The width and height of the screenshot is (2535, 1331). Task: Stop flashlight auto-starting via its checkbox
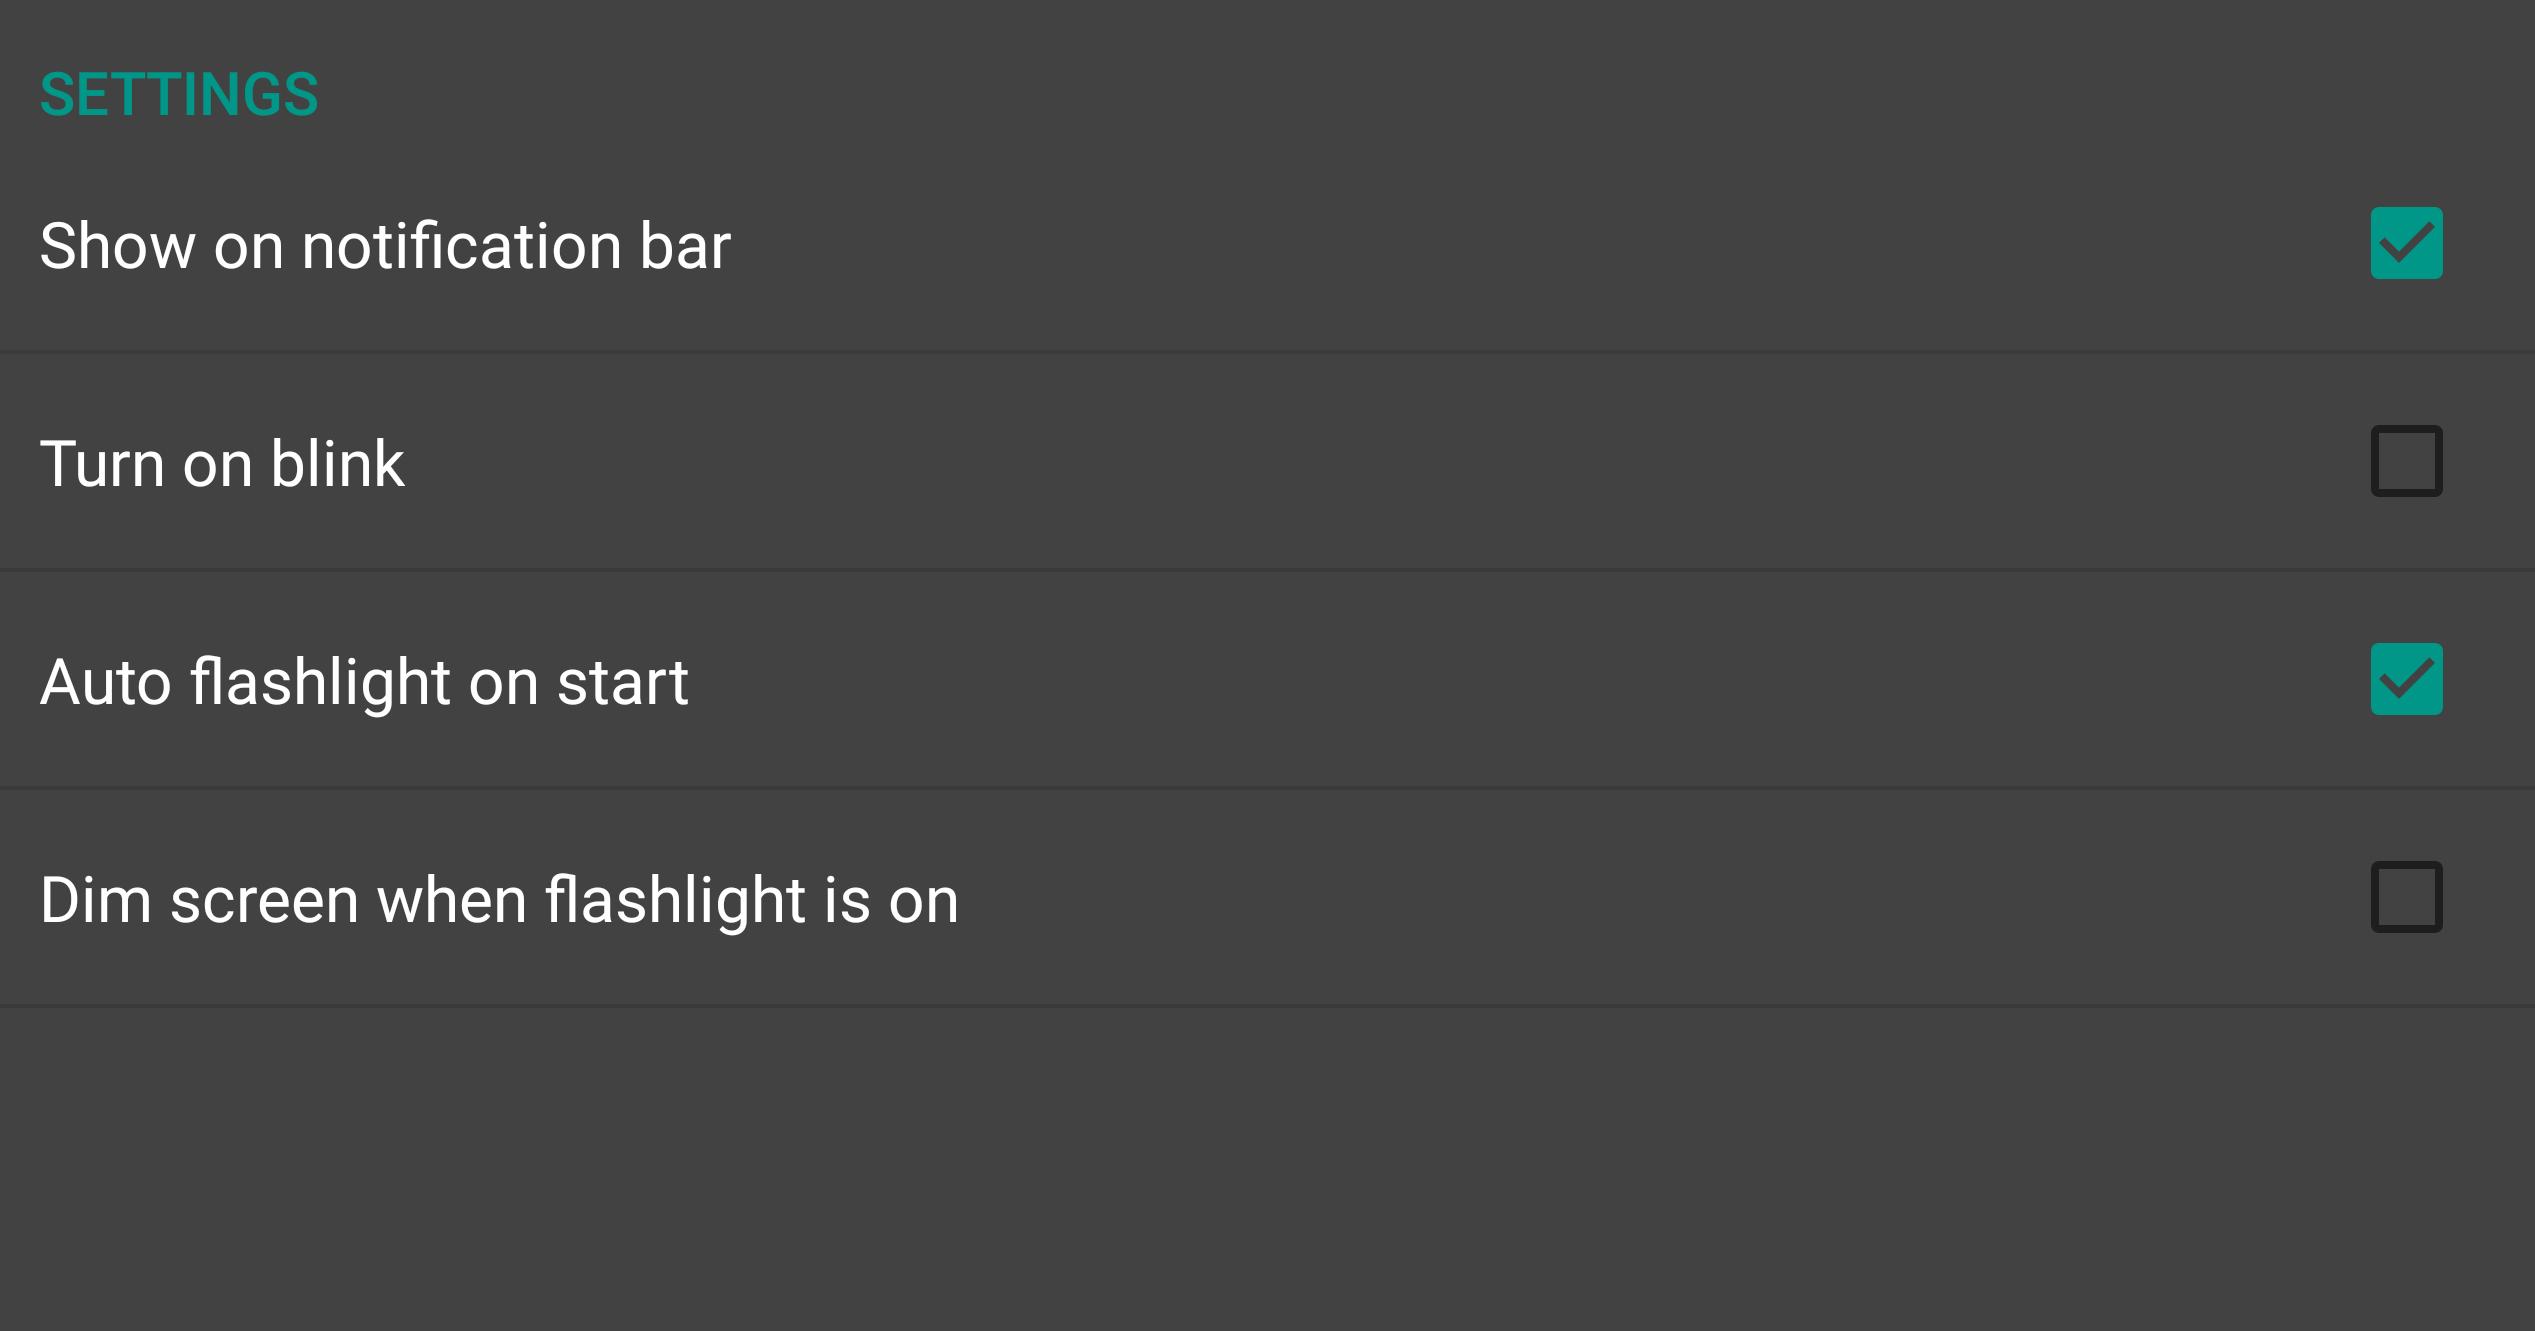pos(2406,679)
